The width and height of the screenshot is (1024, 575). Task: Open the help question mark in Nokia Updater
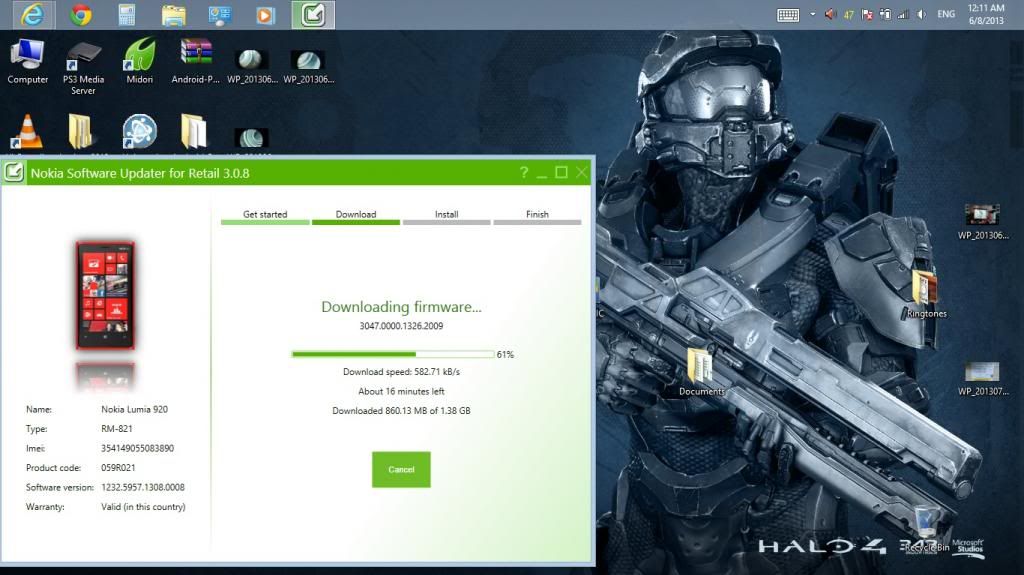[523, 173]
